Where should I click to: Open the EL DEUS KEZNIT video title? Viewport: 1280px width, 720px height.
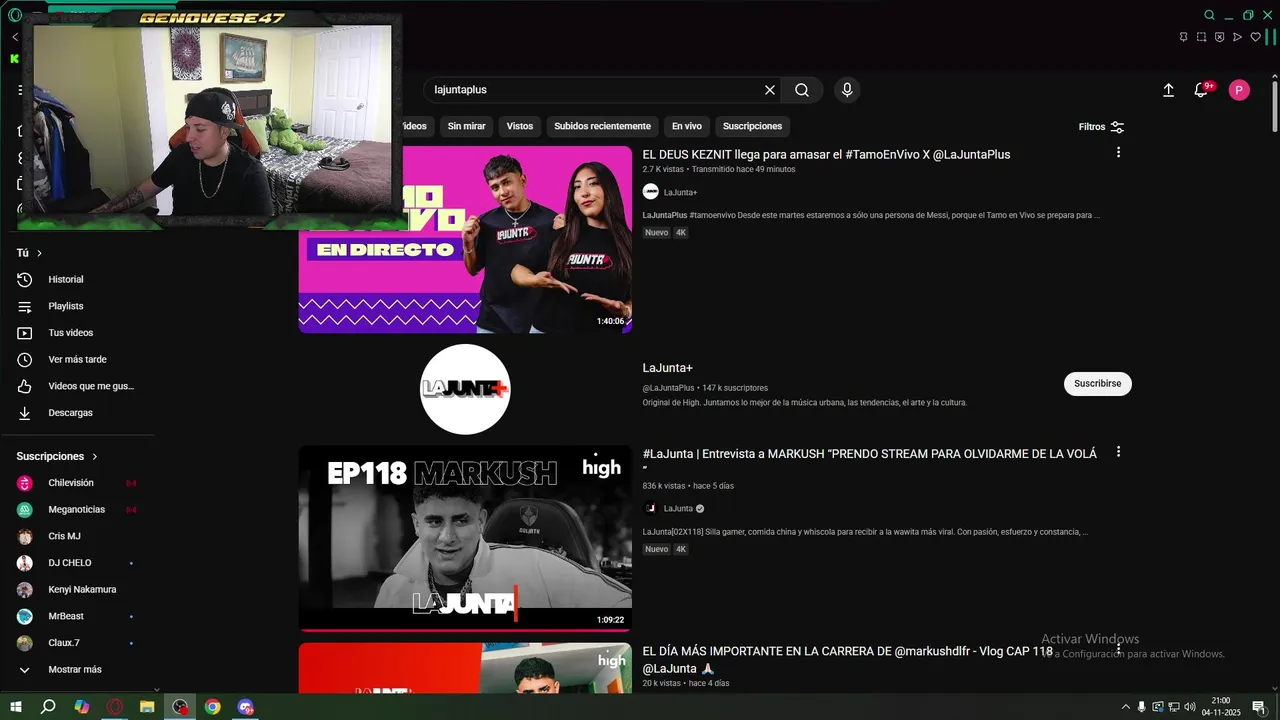826,155
